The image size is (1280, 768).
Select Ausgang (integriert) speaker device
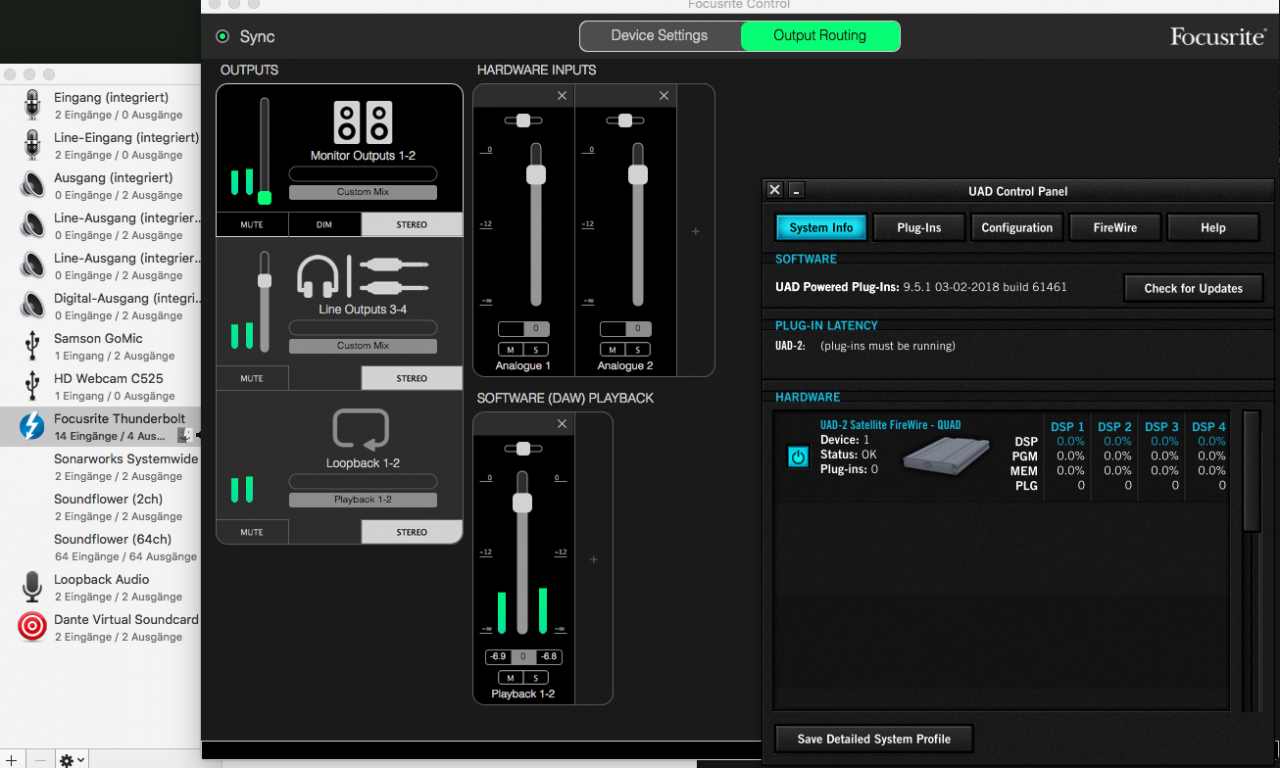click(32, 185)
